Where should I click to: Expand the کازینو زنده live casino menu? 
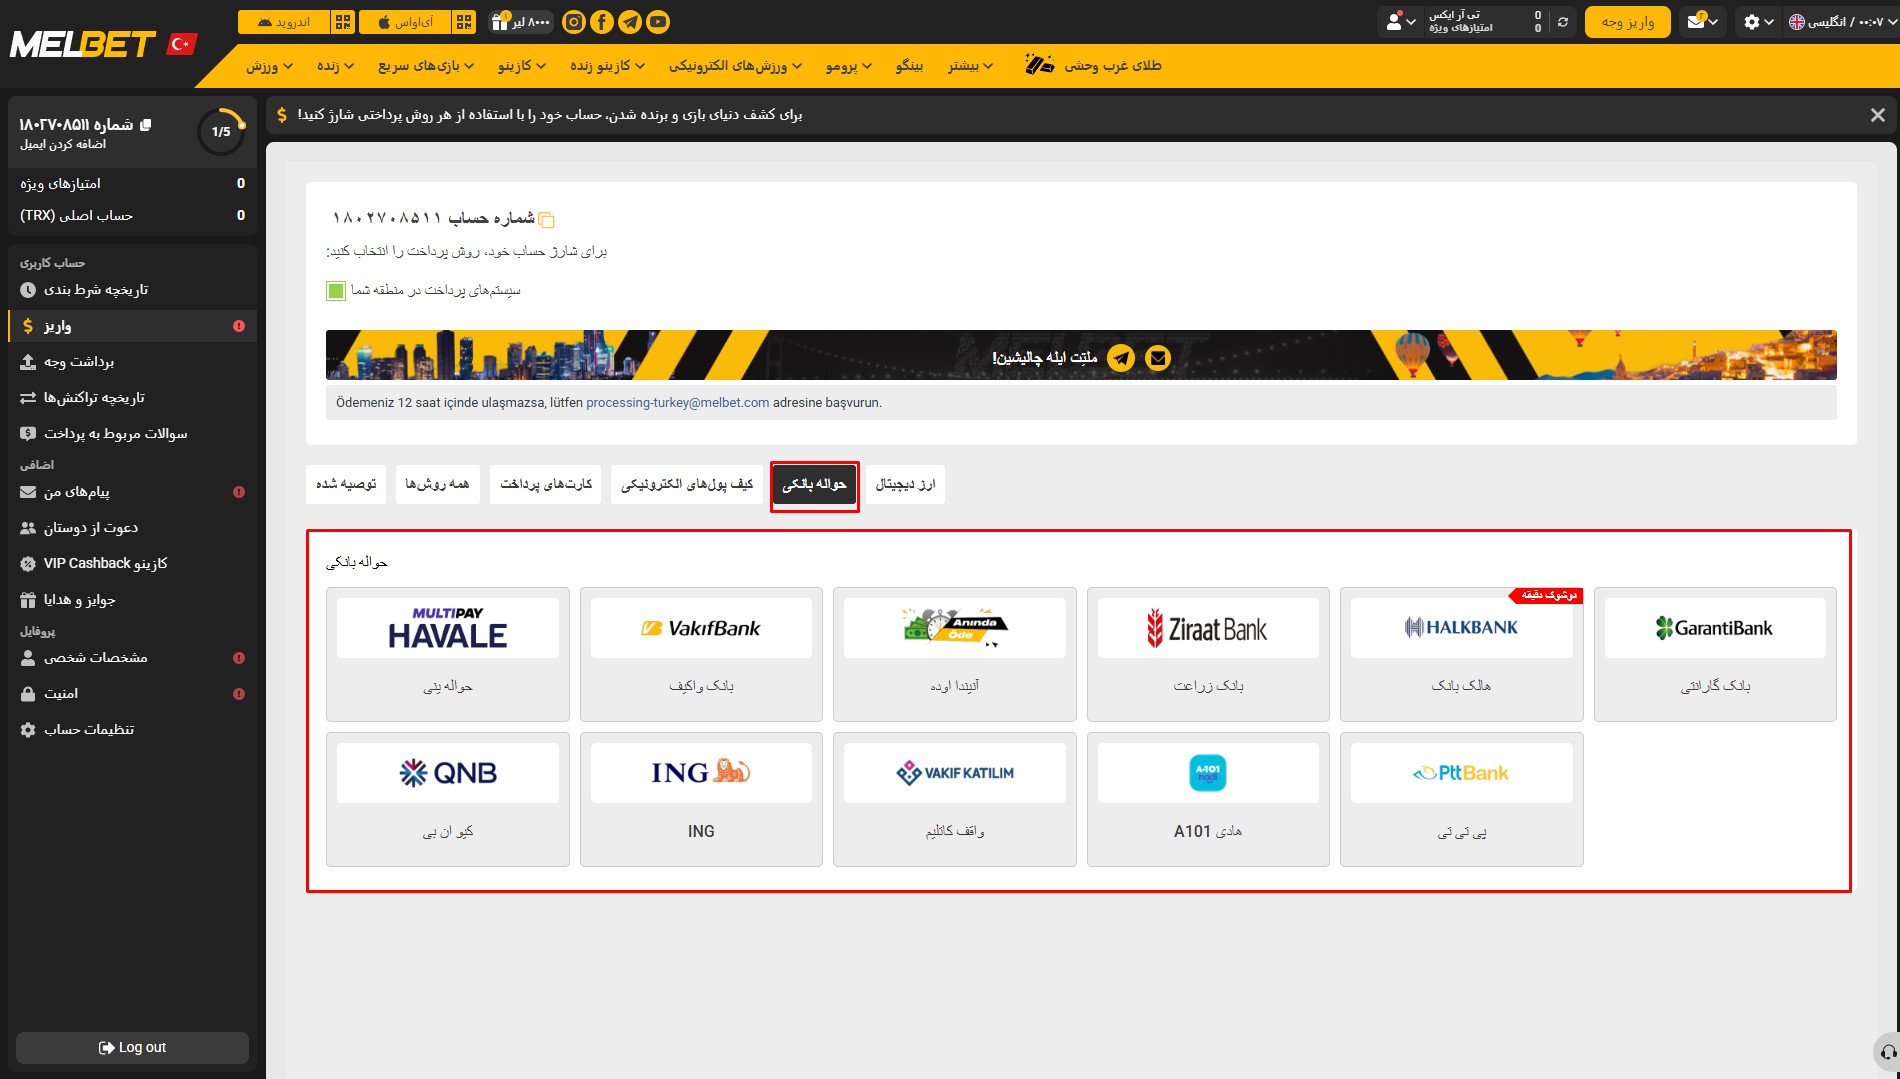(607, 66)
